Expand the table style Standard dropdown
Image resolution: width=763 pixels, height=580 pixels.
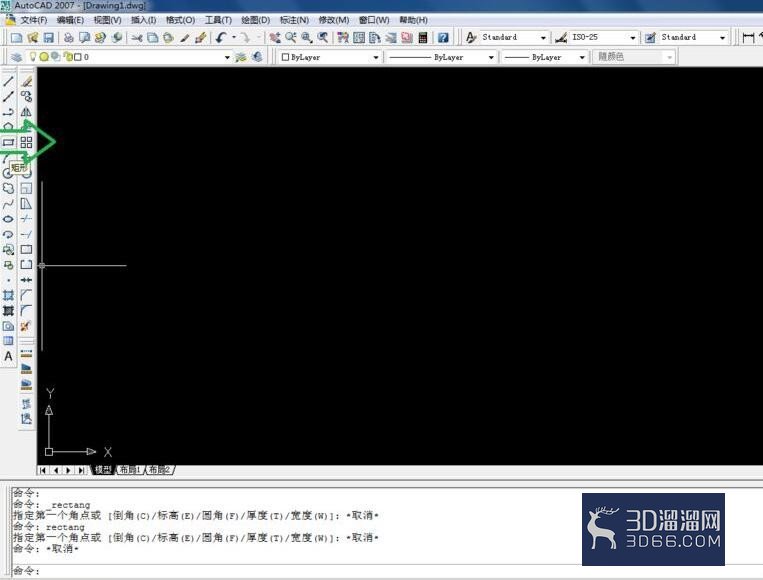pos(722,37)
